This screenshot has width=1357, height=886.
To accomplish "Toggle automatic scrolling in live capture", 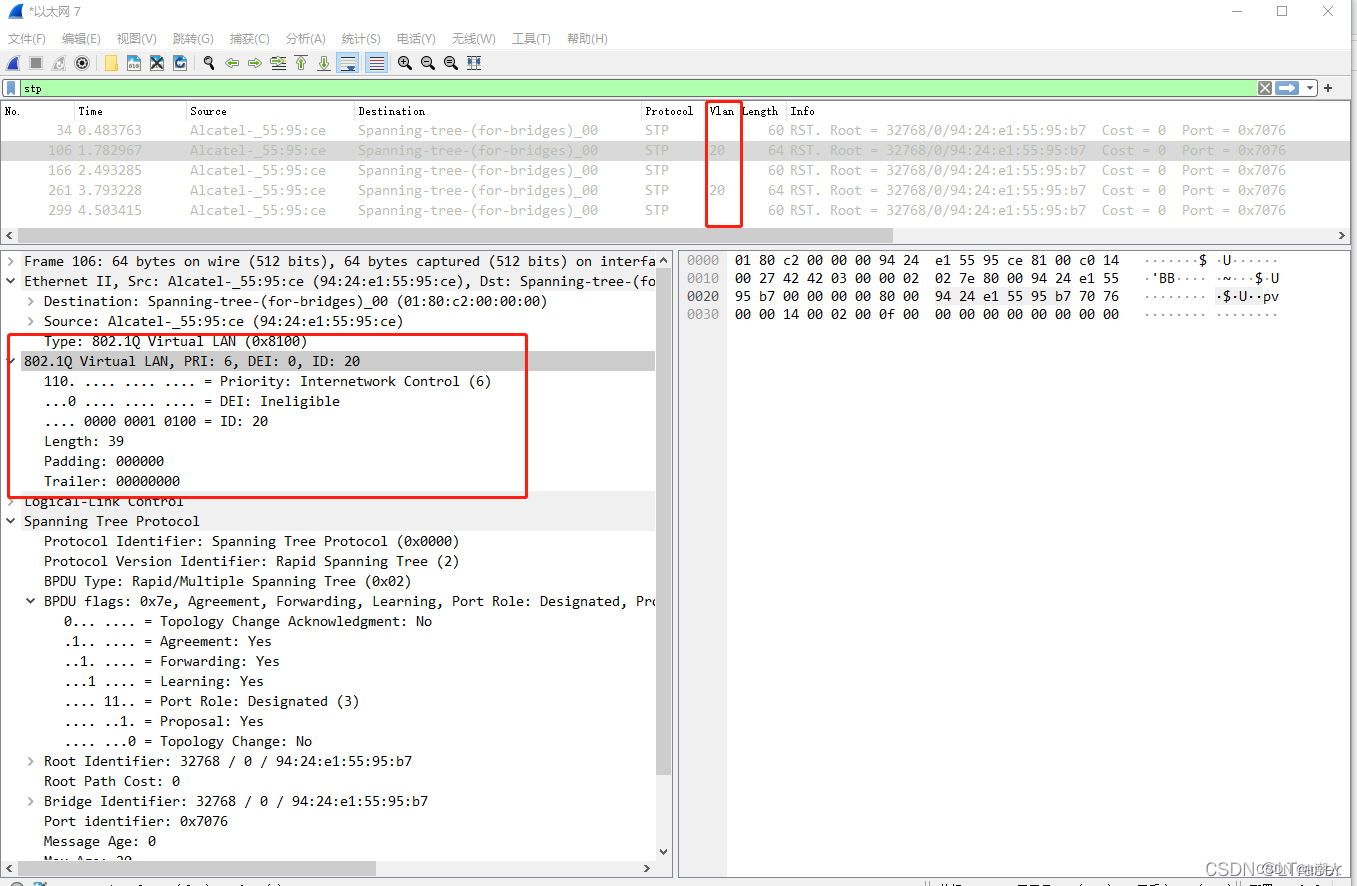I will pyautogui.click(x=349, y=63).
